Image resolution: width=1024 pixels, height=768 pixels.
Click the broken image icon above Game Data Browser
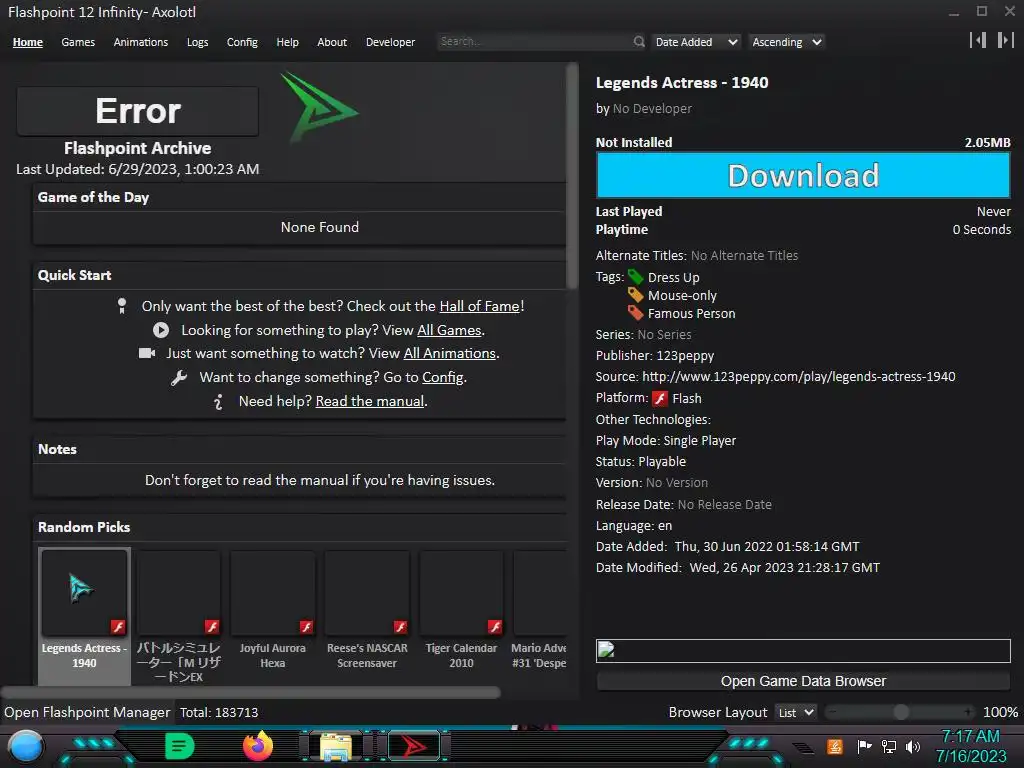[x=606, y=650]
